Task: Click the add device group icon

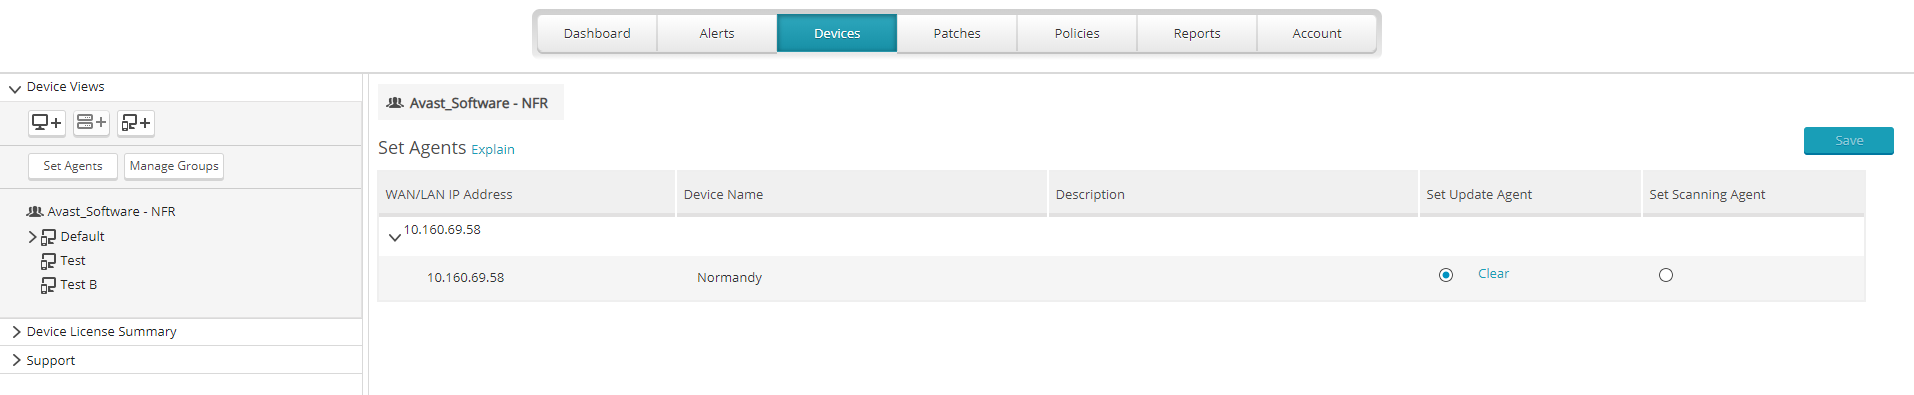Action: click(136, 123)
